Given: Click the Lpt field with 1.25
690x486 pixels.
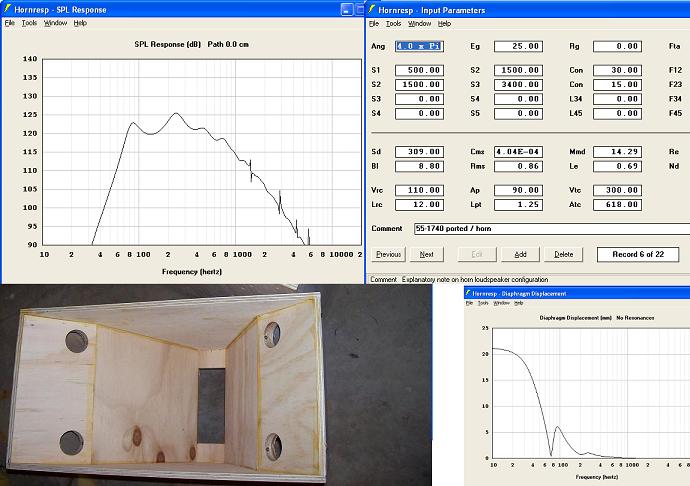Looking at the screenshot, I should [518, 205].
